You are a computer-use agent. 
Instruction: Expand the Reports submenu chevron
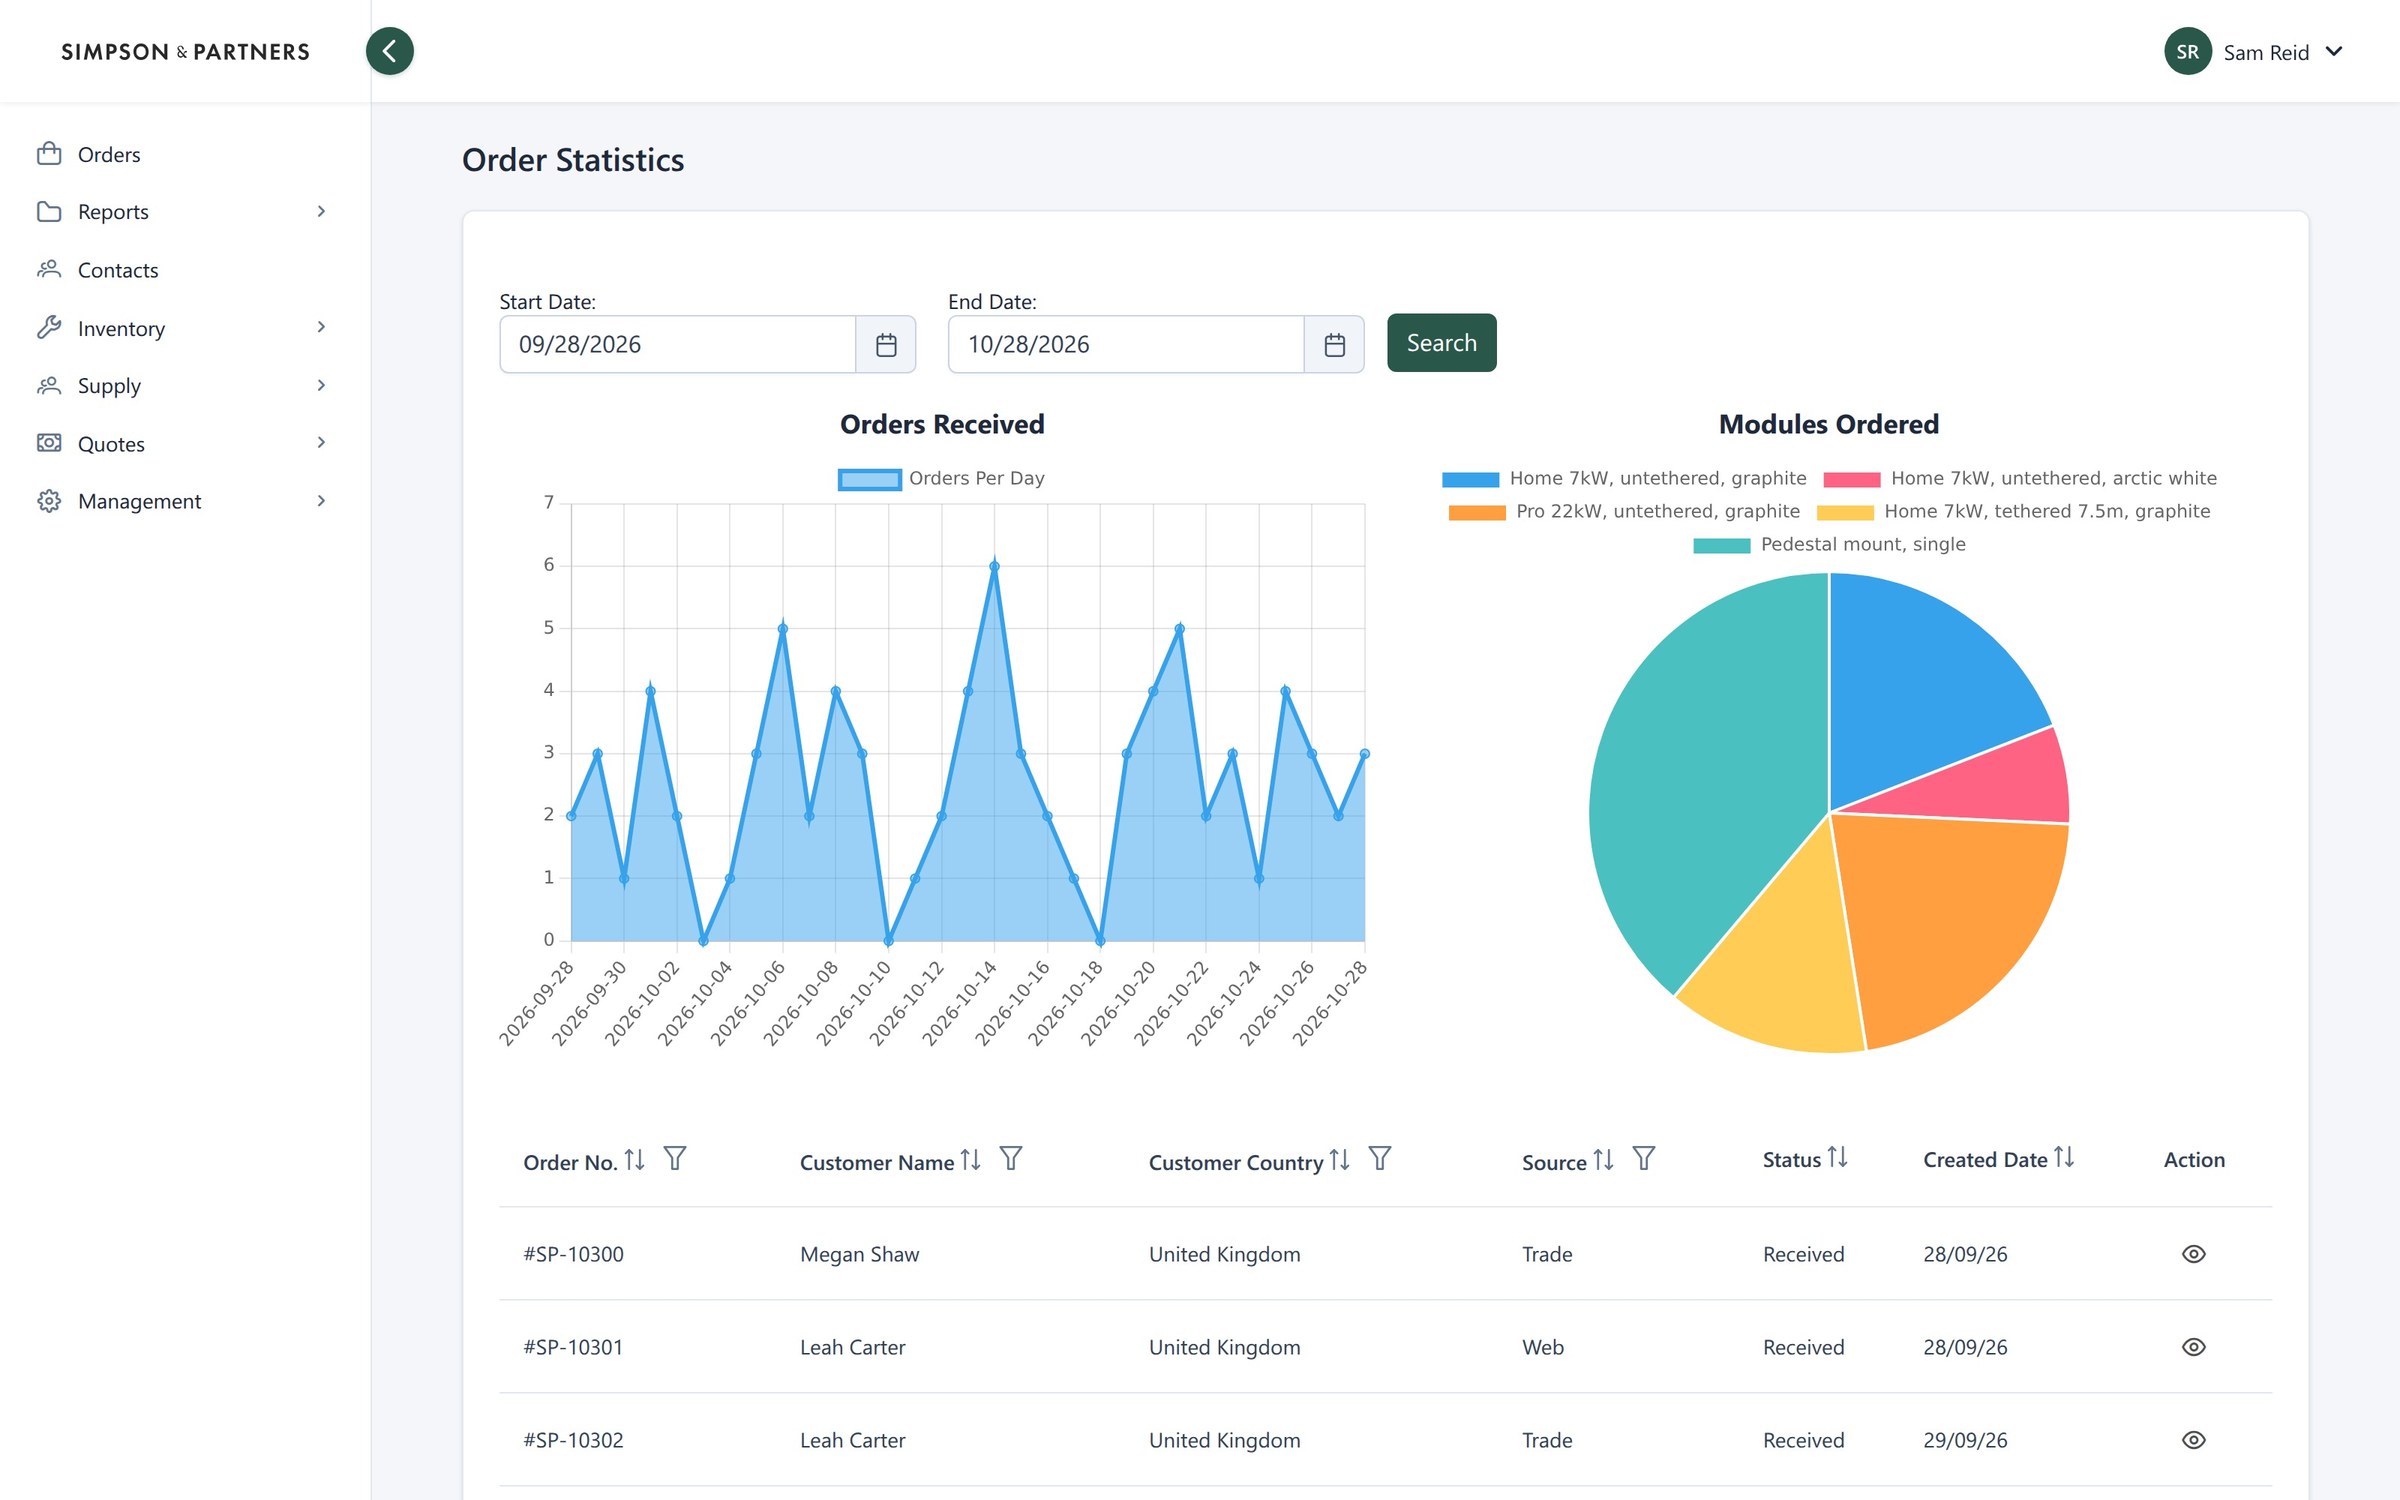pos(321,211)
